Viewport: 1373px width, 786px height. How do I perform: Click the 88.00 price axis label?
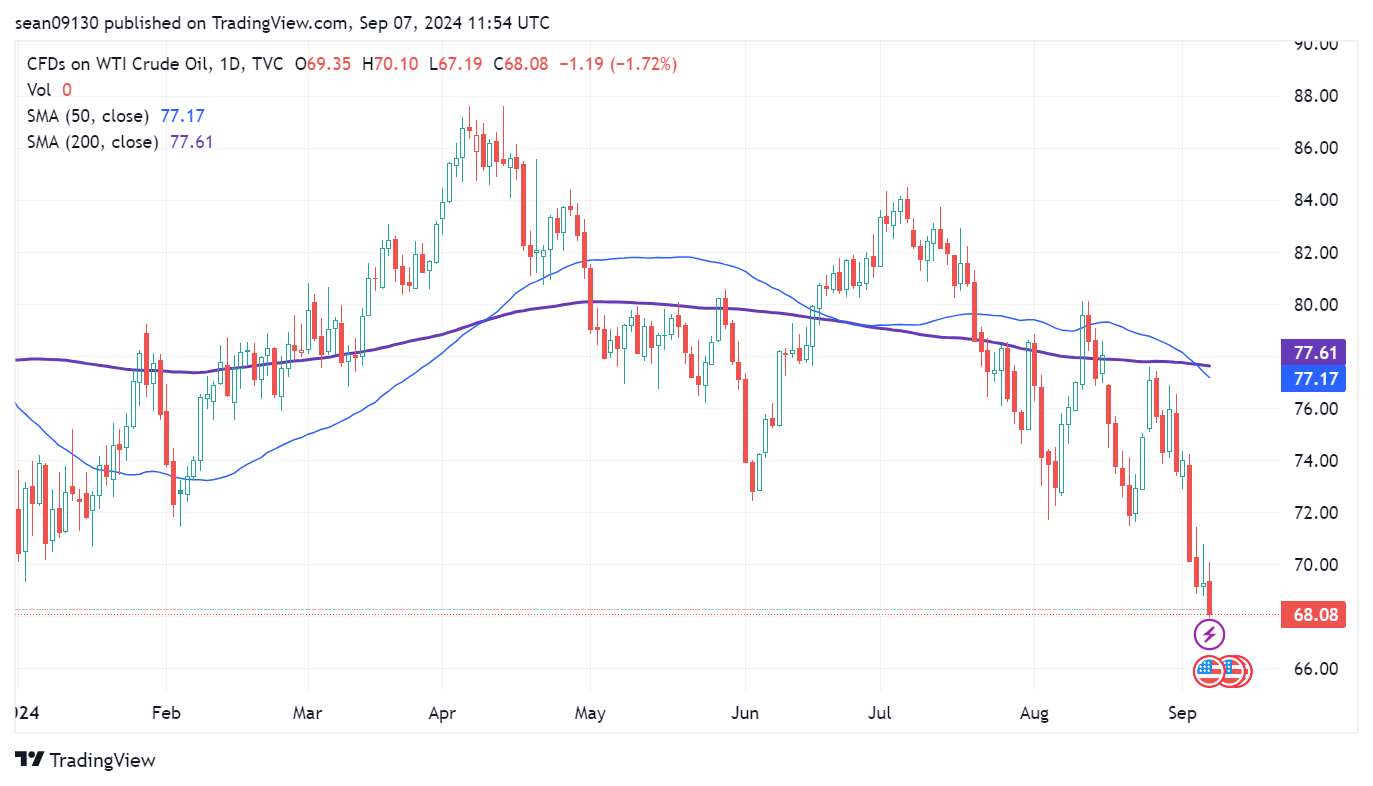pyautogui.click(x=1315, y=96)
